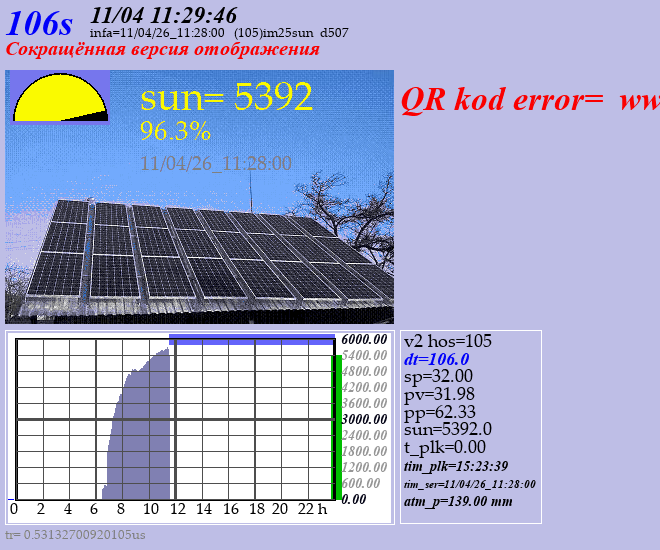Click the gray tr= timing text
Viewport: 660px width, 550px height.
(x=75, y=535)
